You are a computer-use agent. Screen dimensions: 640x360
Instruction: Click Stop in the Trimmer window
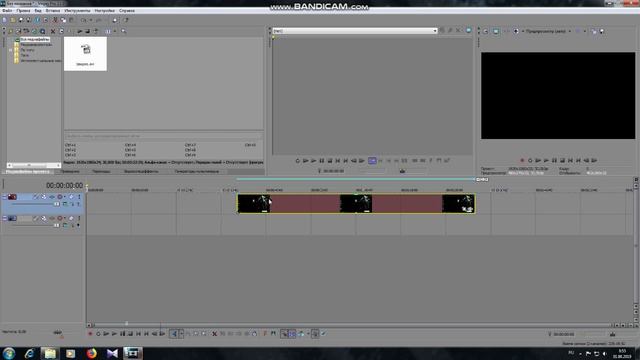(330, 160)
